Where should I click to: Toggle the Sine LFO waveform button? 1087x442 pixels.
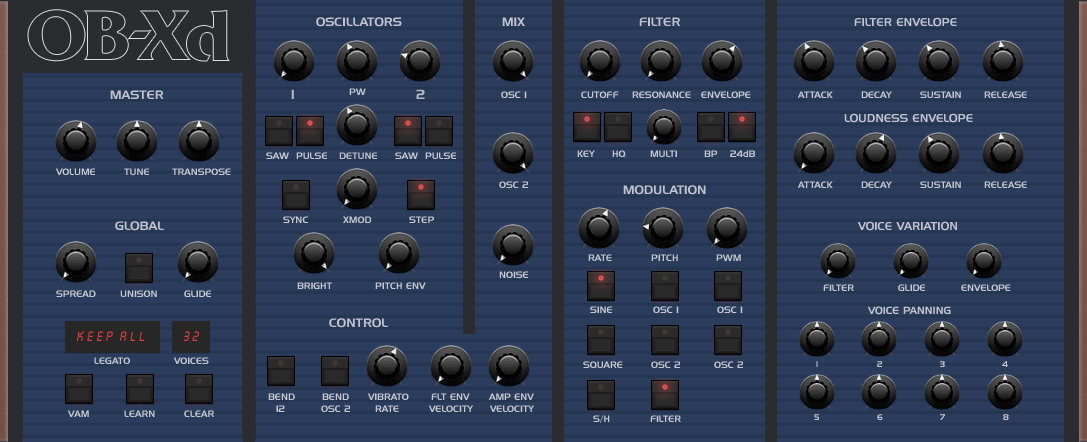[600, 285]
